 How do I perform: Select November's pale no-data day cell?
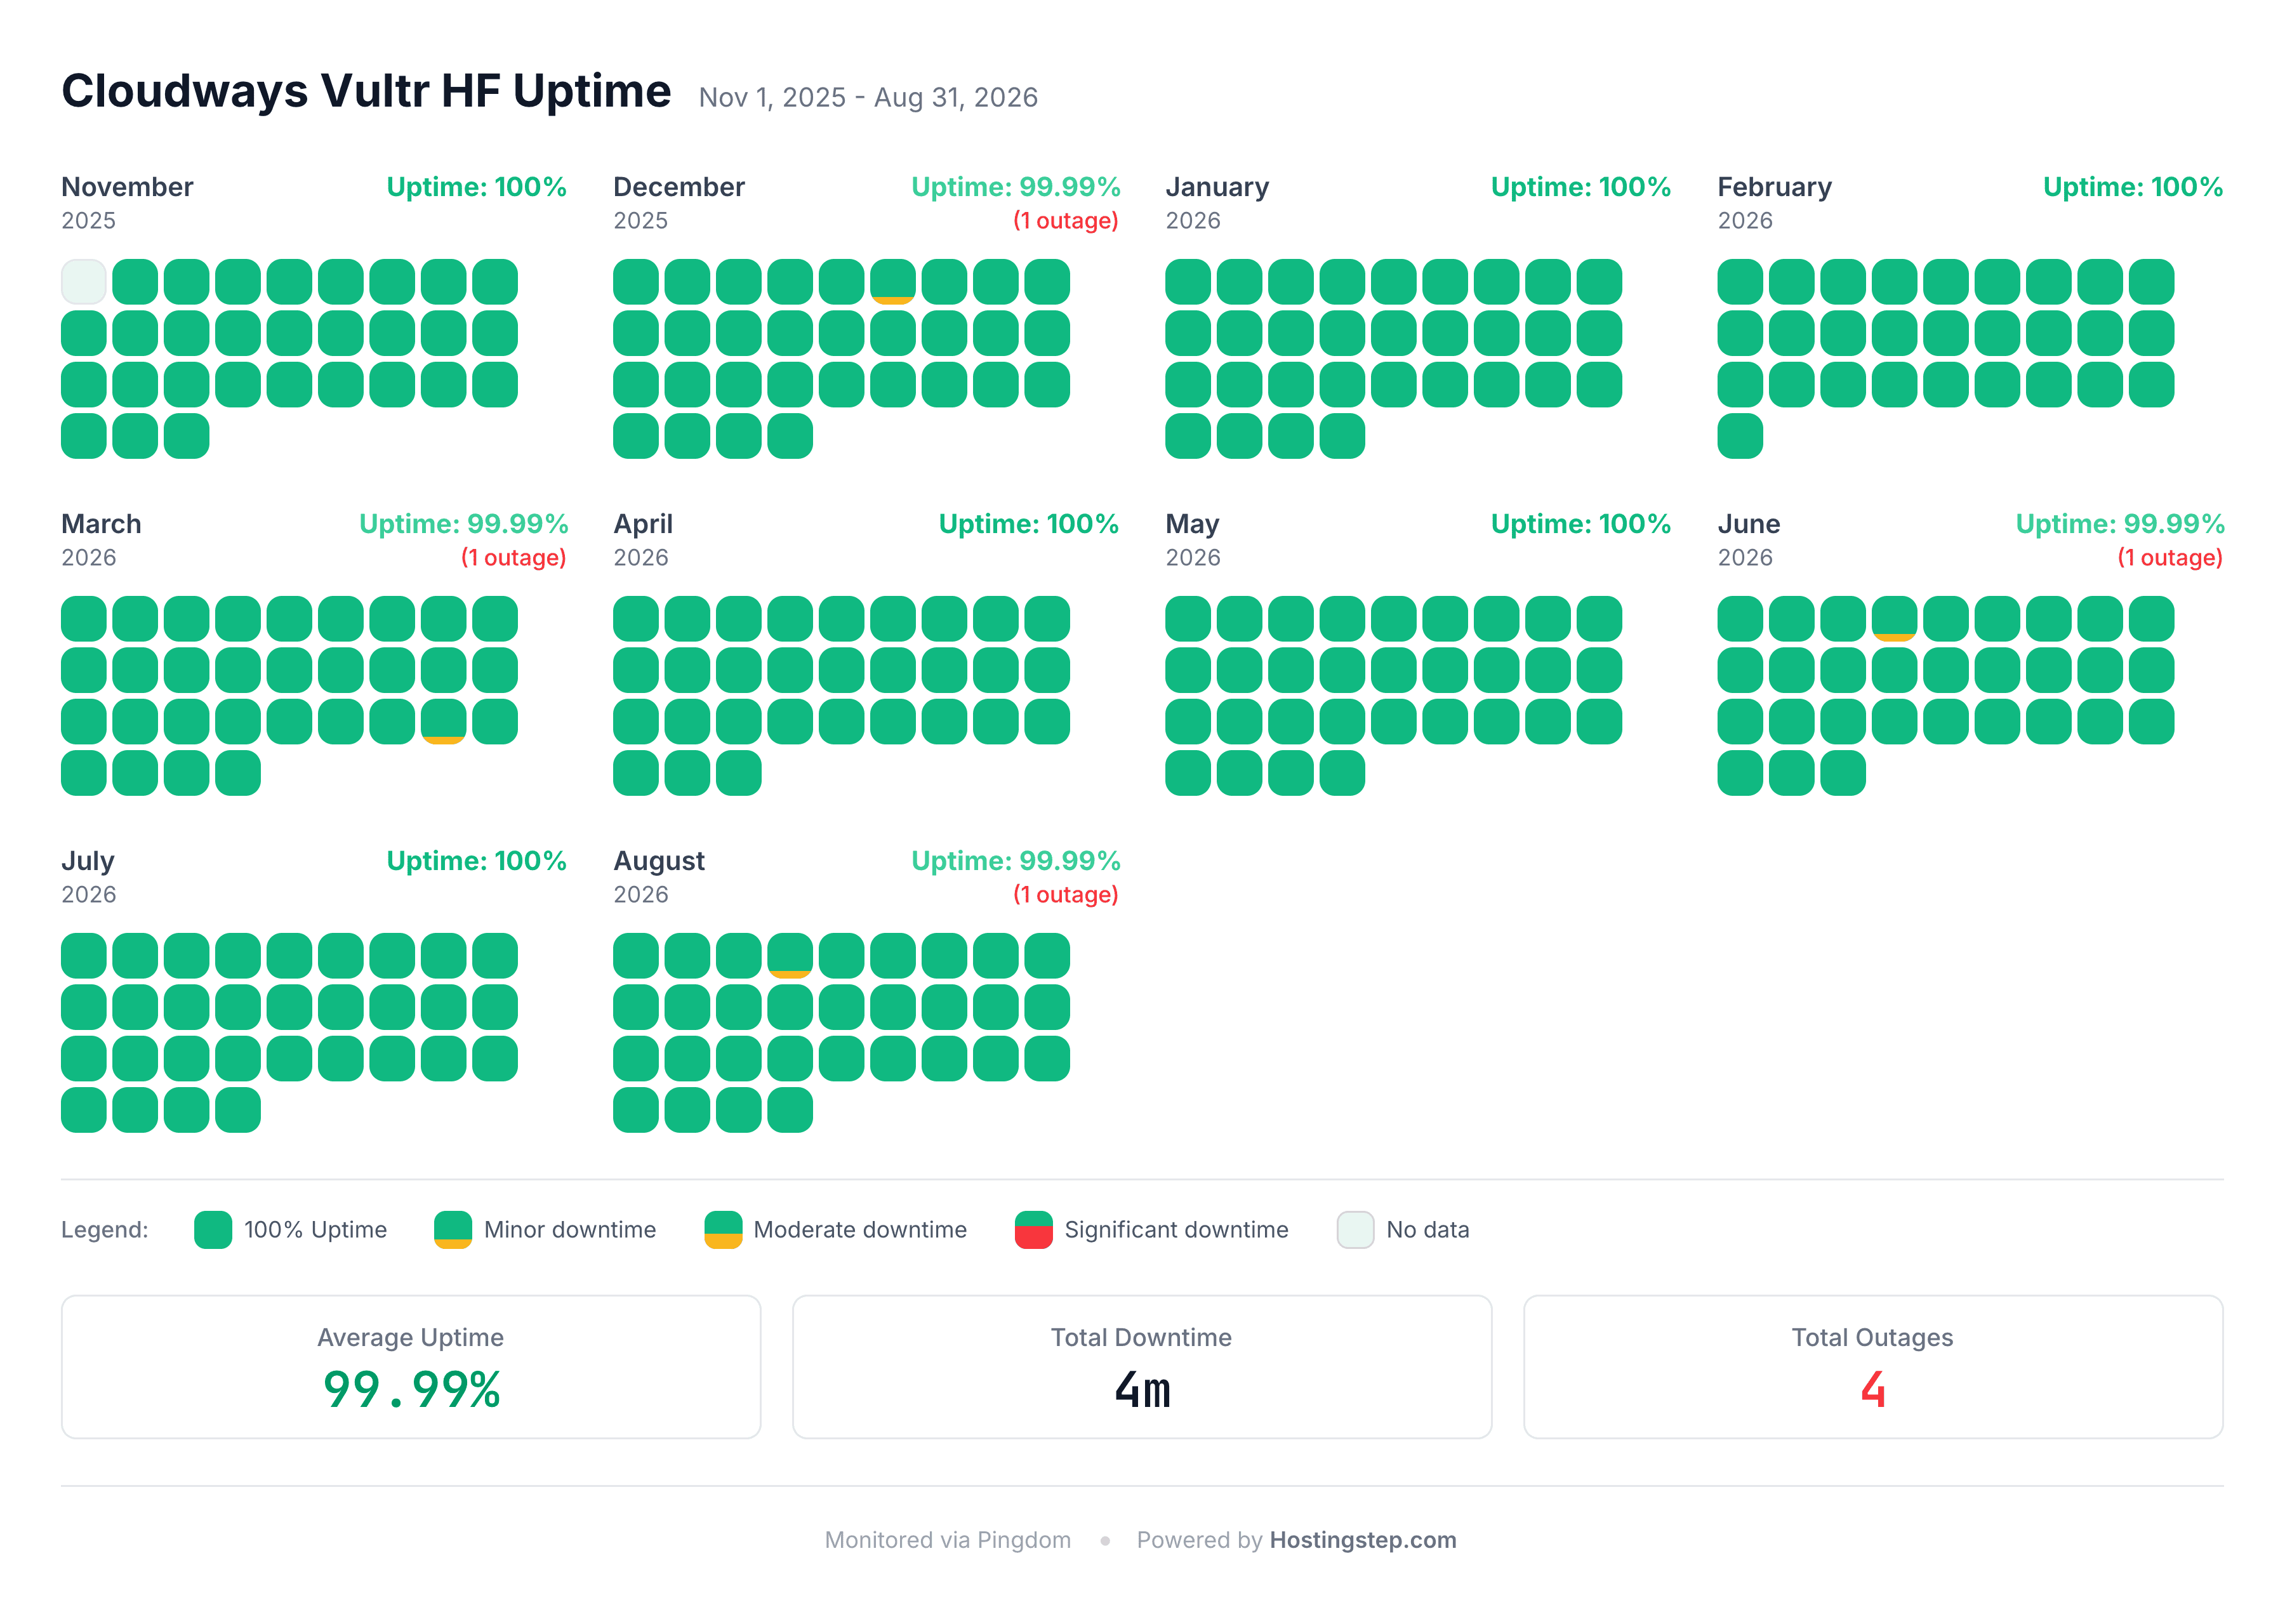click(84, 282)
